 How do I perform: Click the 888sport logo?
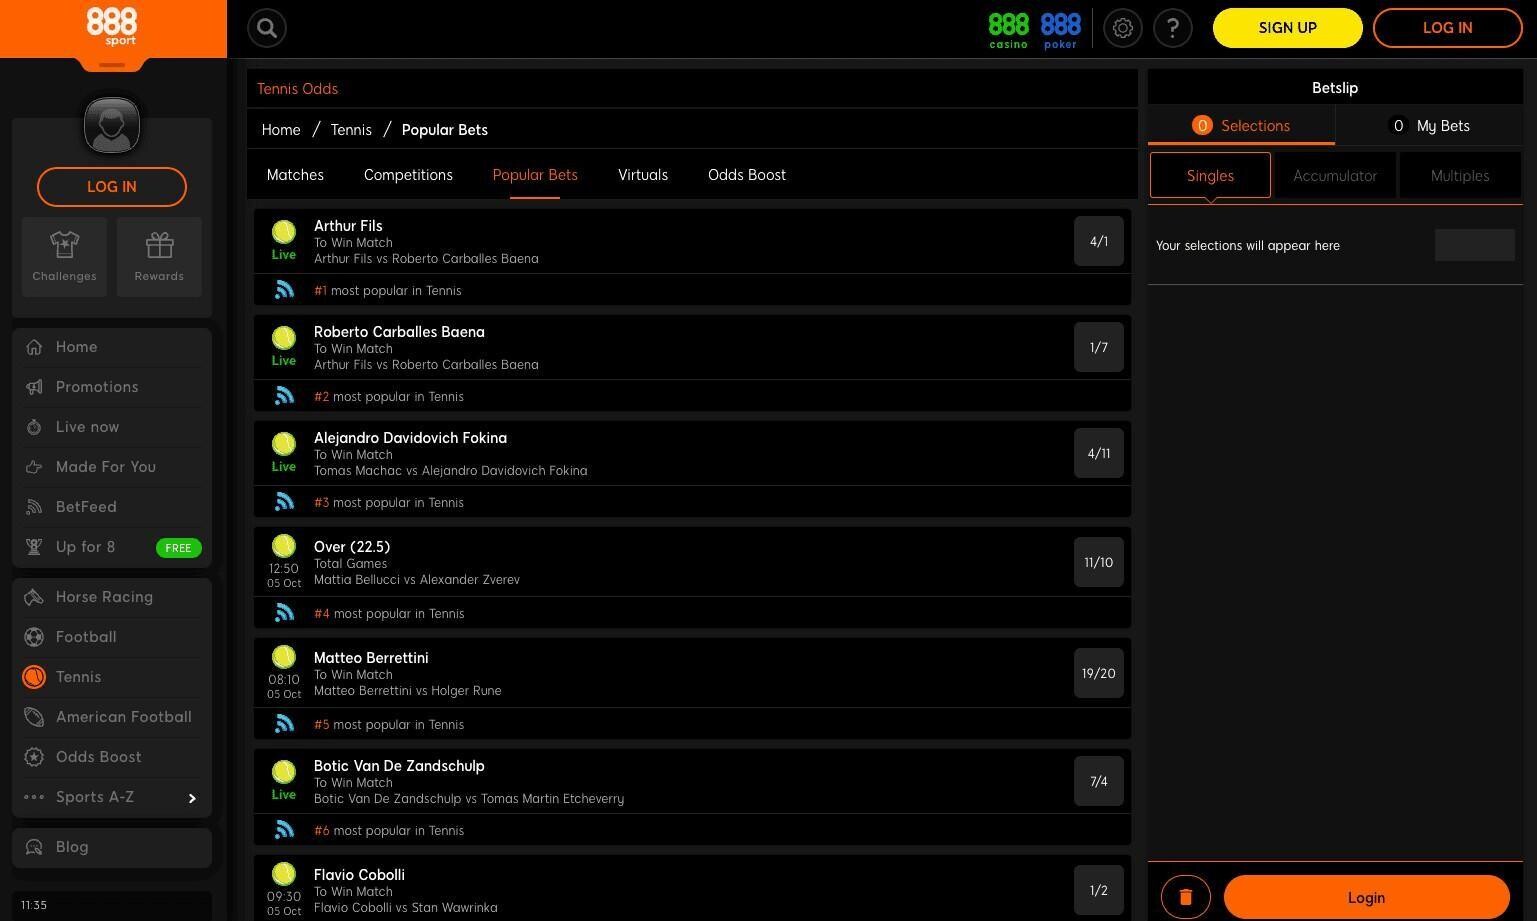[x=112, y=26]
